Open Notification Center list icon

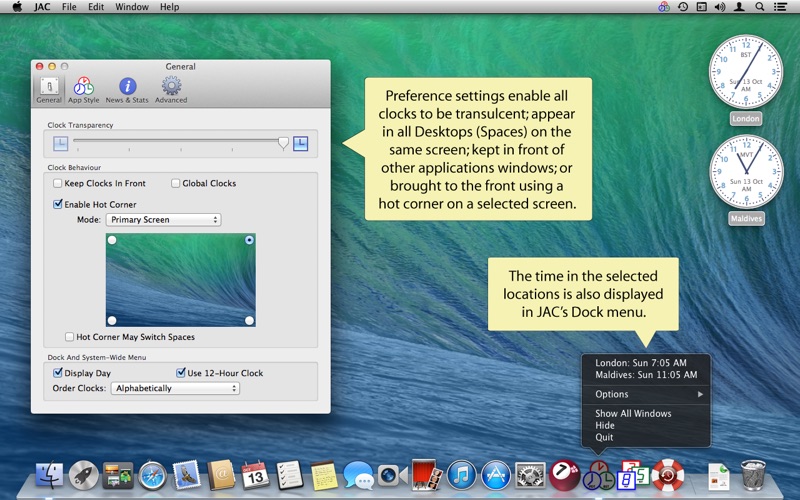point(780,7)
